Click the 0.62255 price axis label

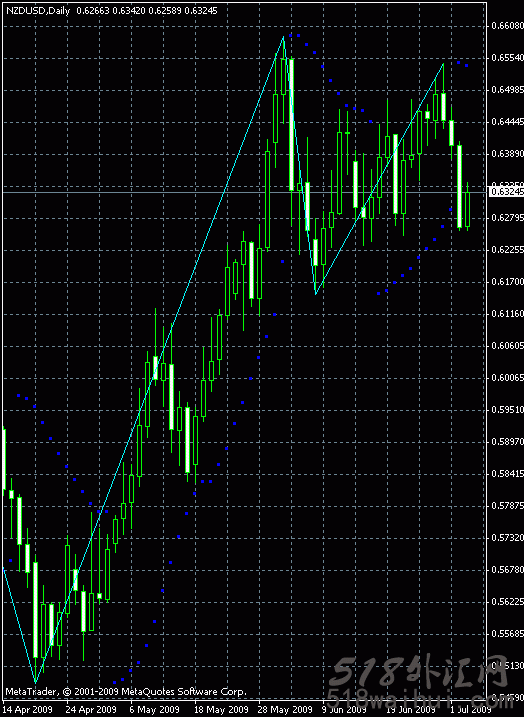tap(507, 250)
